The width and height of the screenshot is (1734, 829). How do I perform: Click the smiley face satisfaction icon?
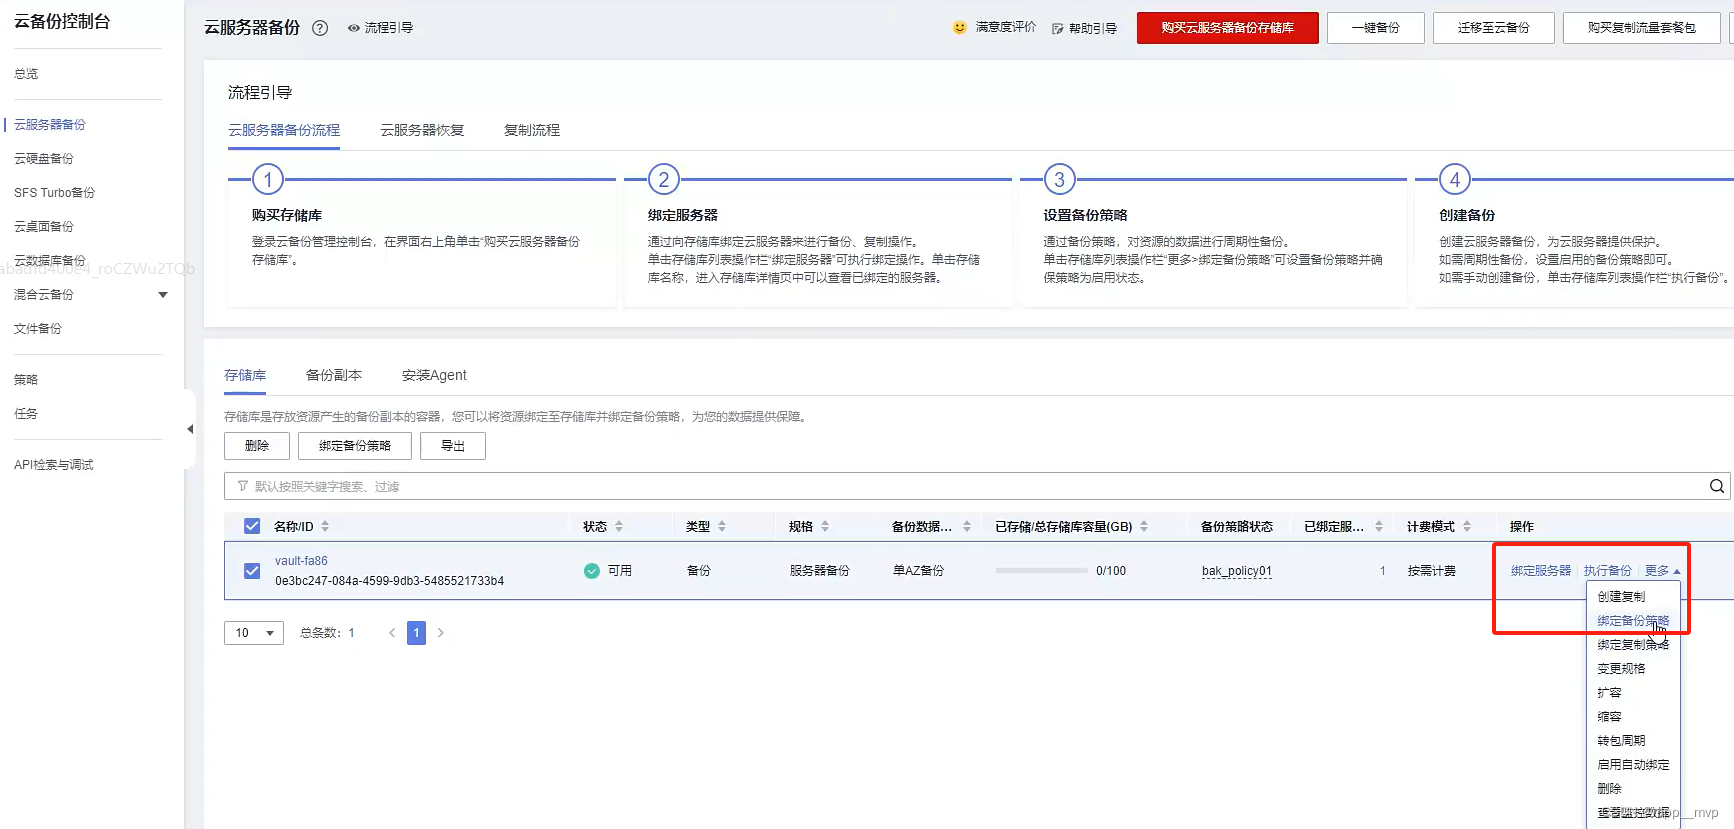pyautogui.click(x=960, y=28)
